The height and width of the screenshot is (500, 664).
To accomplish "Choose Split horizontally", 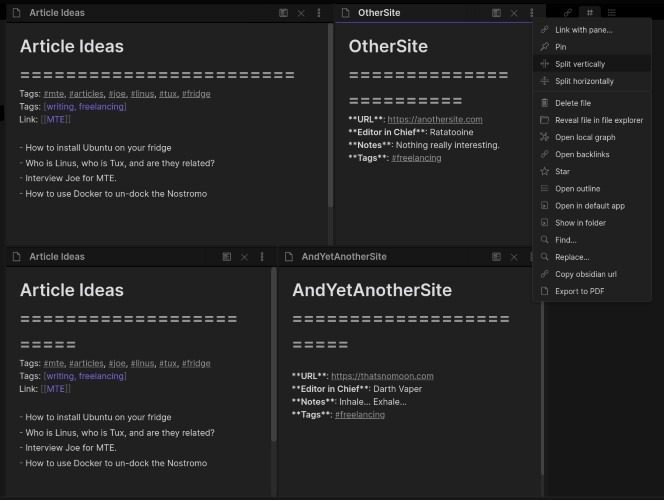I will point(592,81).
